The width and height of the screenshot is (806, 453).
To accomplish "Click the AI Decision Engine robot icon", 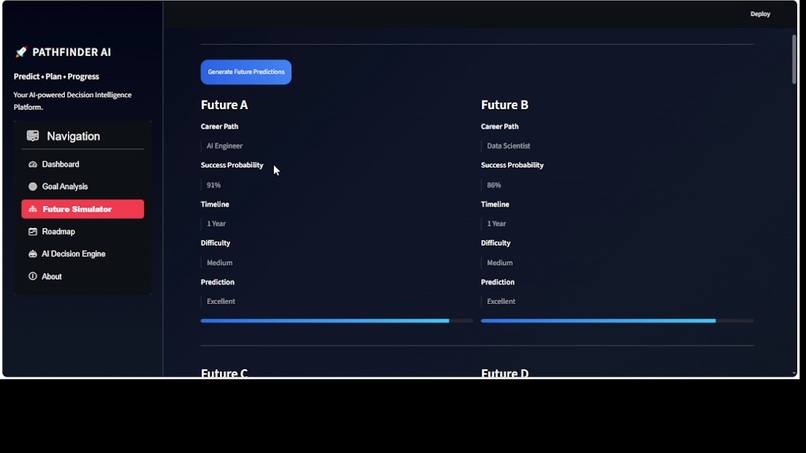I will 33,254.
